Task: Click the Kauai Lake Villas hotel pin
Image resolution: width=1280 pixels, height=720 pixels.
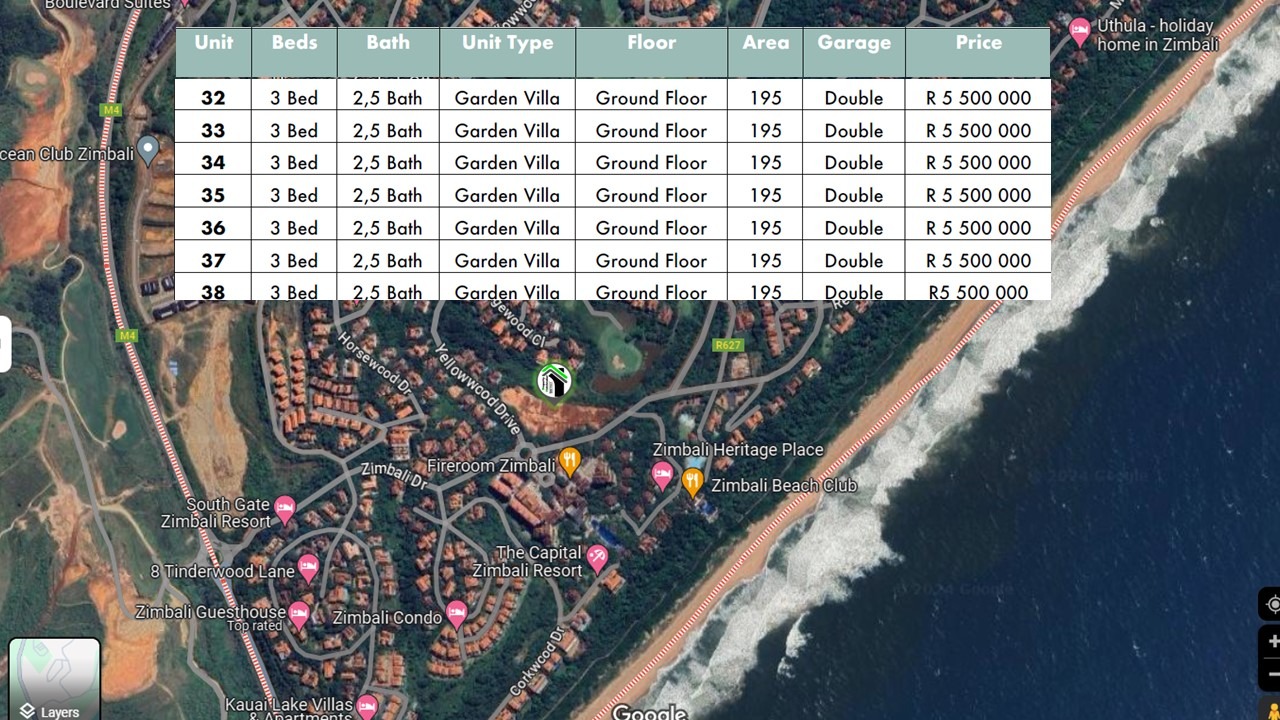Action: coord(367,706)
